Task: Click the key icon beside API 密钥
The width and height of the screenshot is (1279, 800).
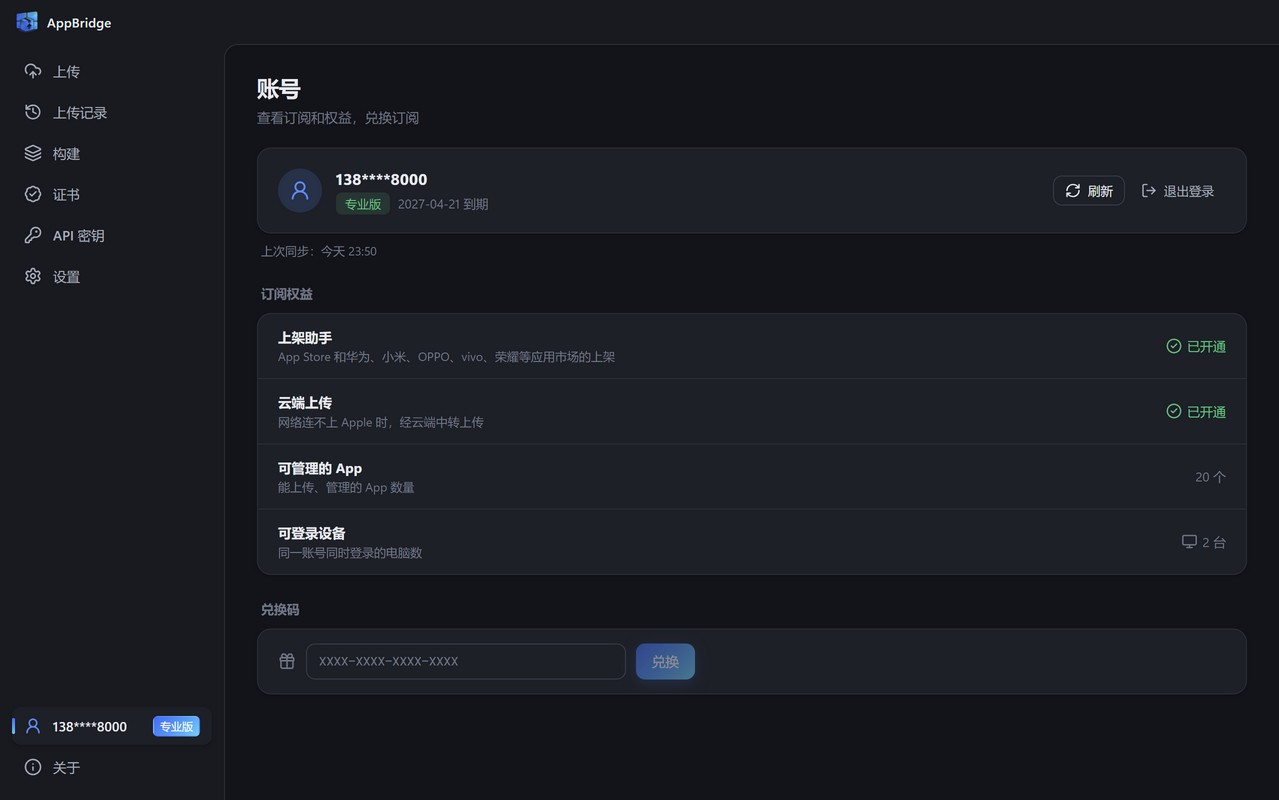Action: 33,235
